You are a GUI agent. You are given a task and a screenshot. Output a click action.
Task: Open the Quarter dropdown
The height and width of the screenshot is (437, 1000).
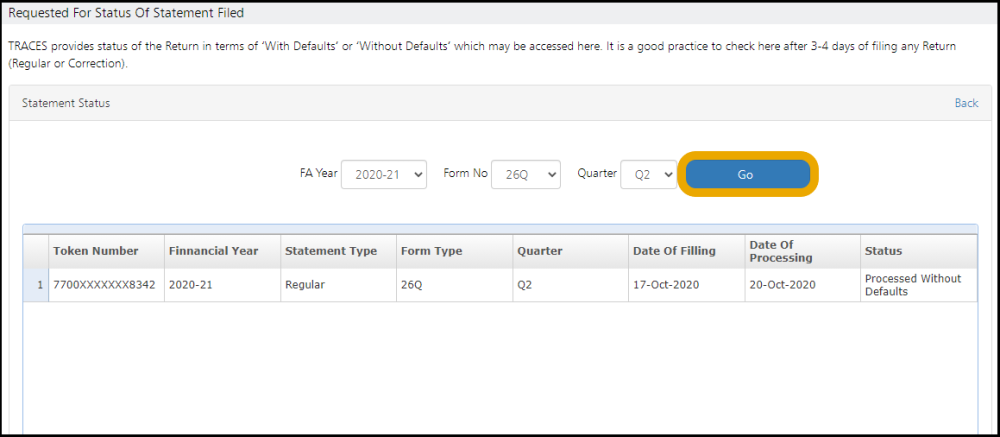point(648,174)
